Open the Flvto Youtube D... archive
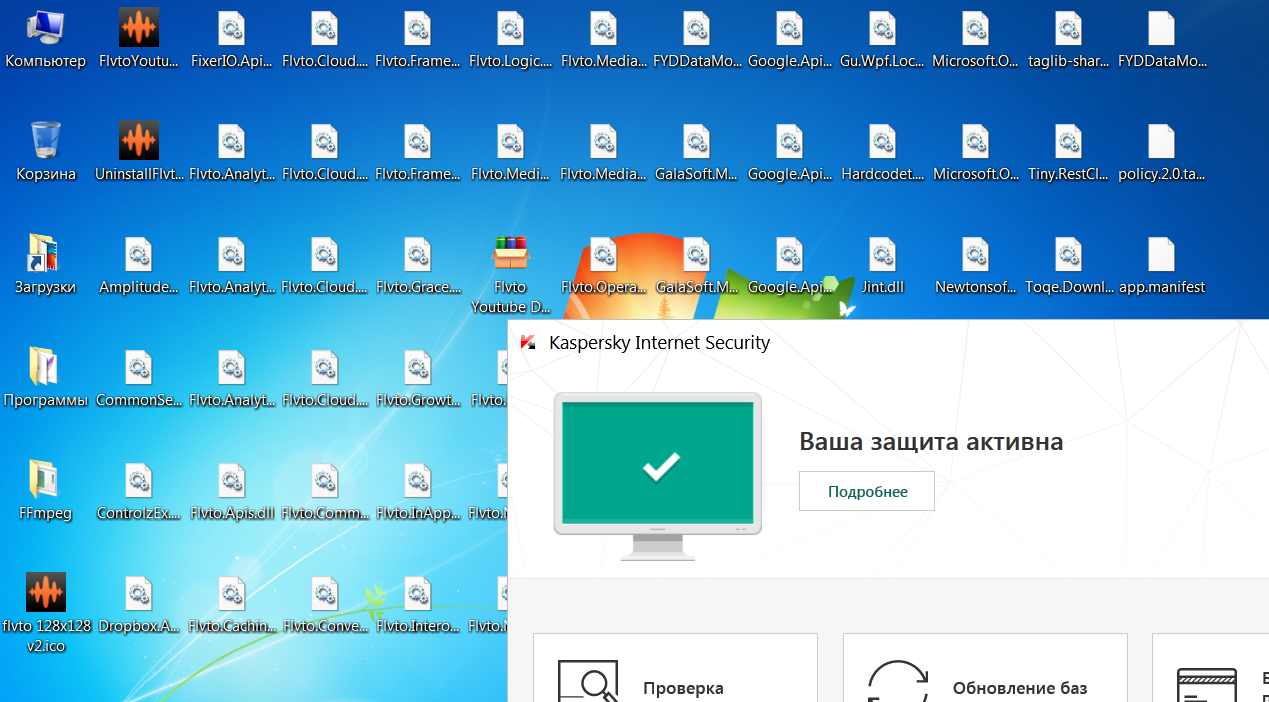 tap(510, 274)
